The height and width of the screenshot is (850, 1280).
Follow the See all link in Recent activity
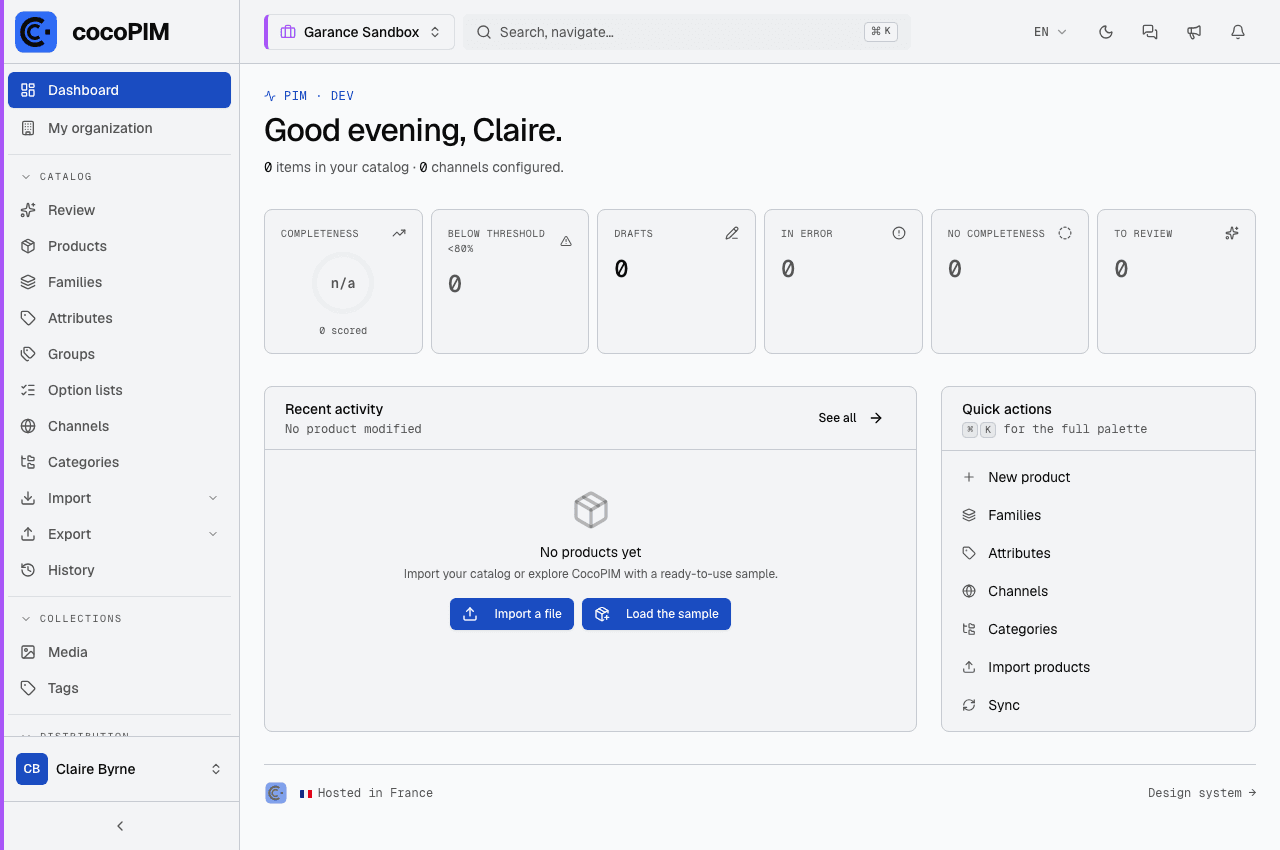pos(851,418)
